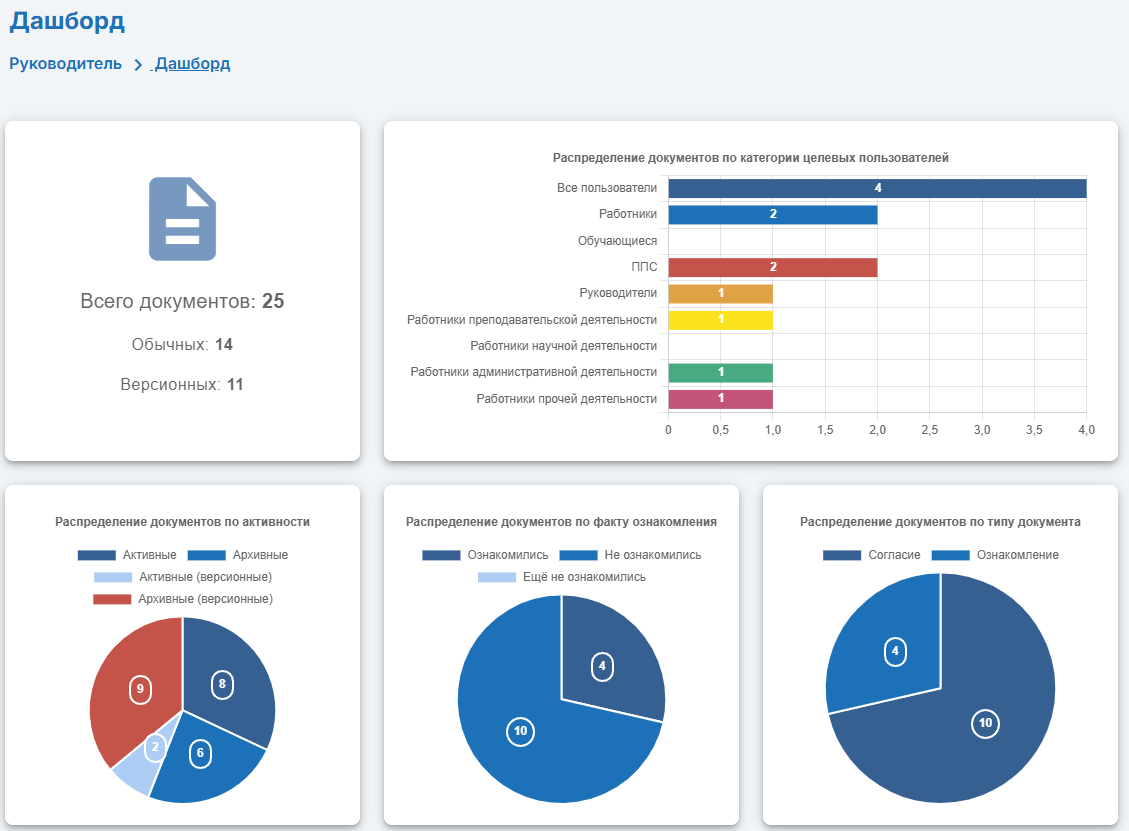Click the document file icon

coord(182,219)
